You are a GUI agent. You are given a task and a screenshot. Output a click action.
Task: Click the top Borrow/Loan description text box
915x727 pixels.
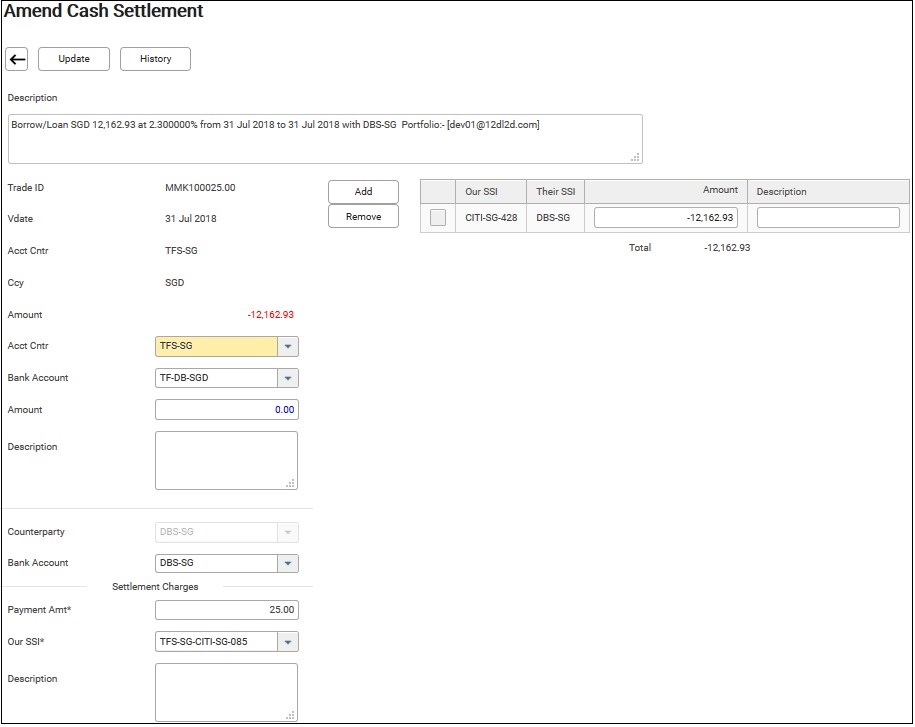coord(324,138)
